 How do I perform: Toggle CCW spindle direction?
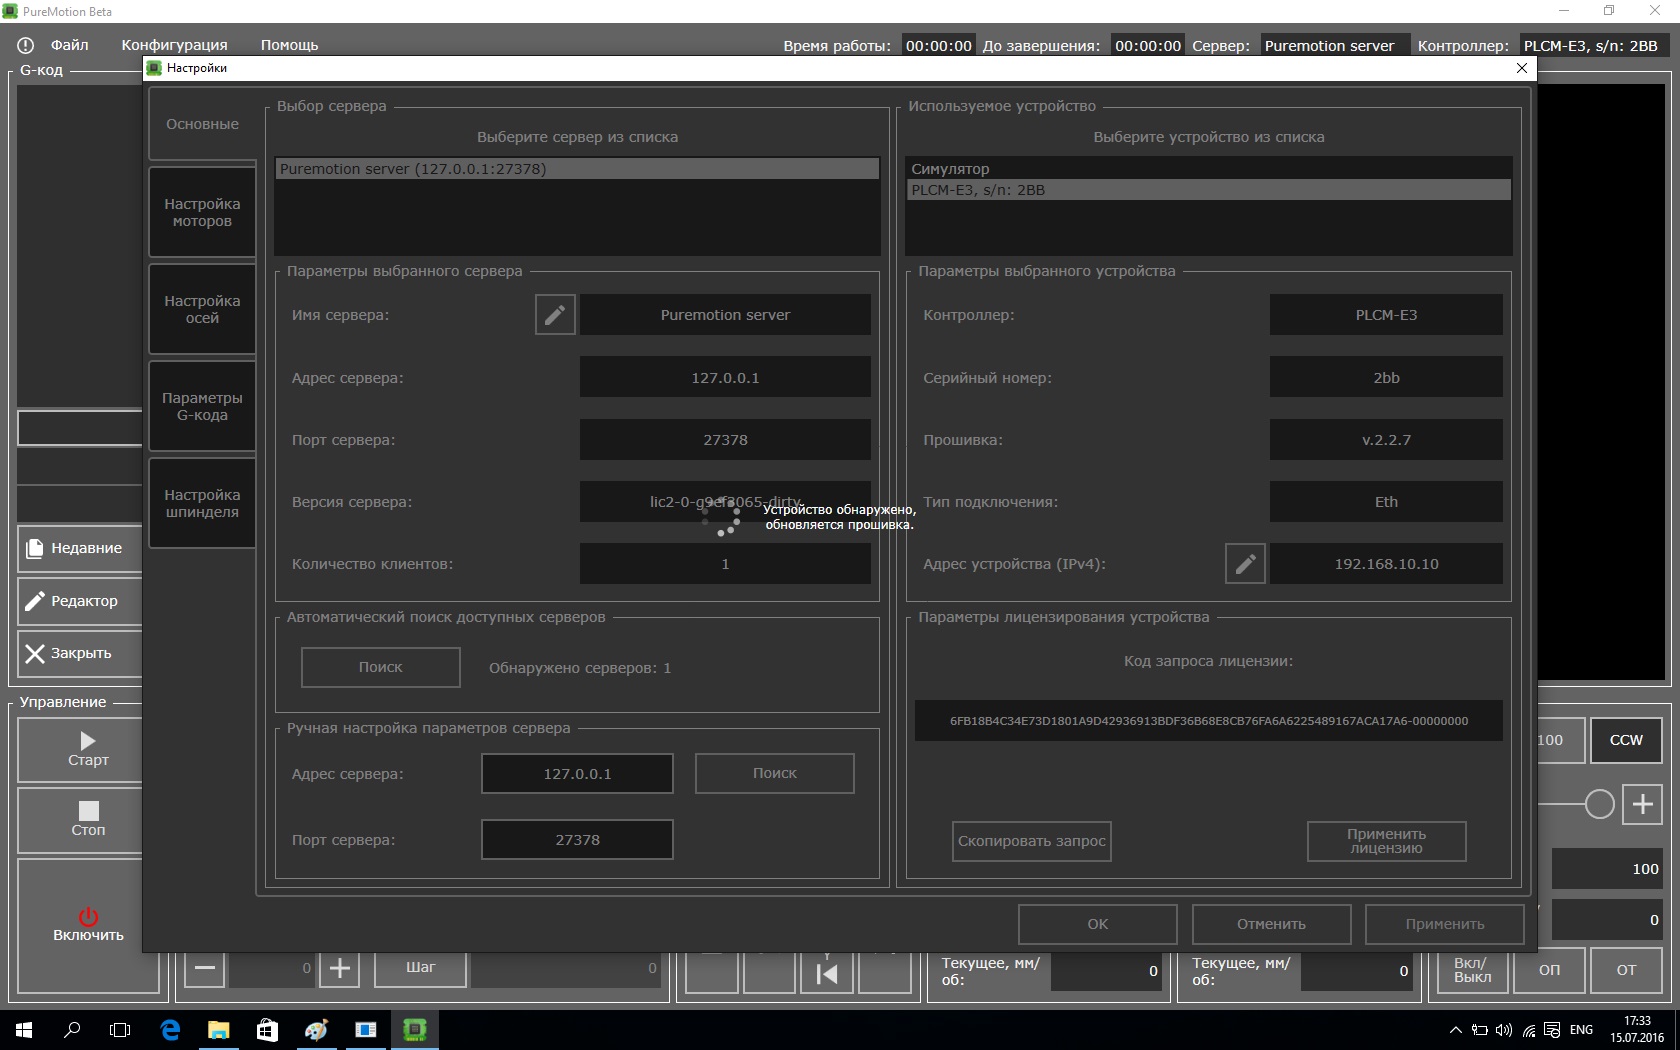coord(1626,740)
